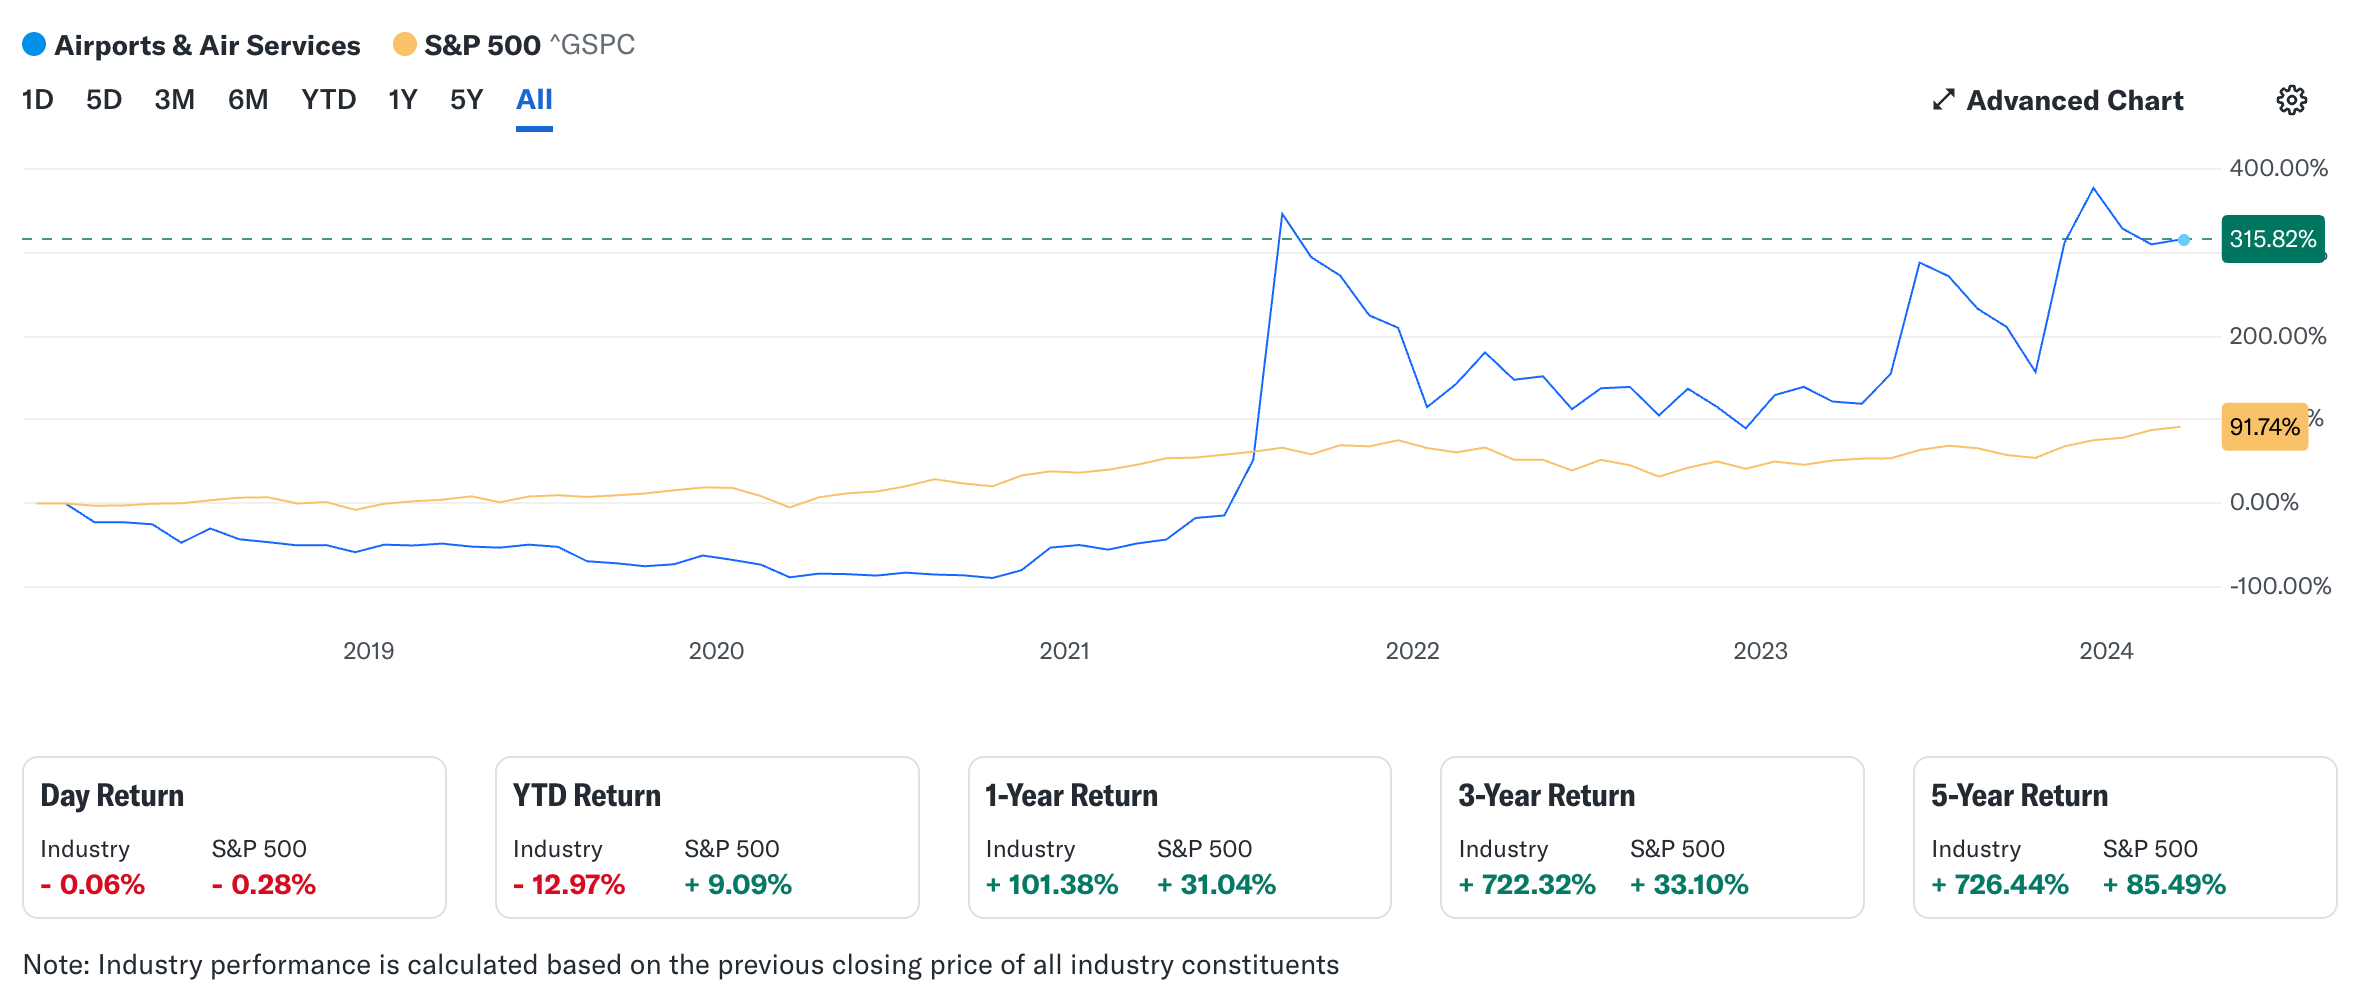Click the S&P 500 ^GSPC legend label
2364x996 pixels.
(x=529, y=45)
